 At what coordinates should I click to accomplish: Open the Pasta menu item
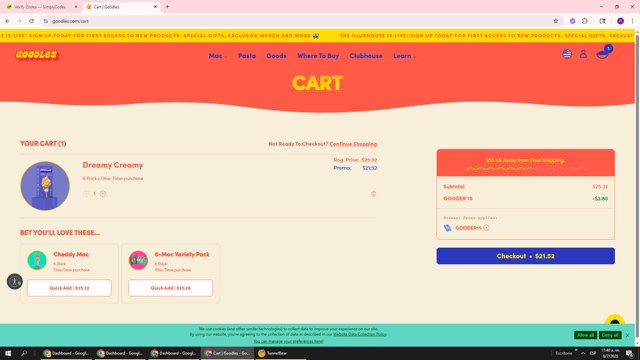(x=247, y=56)
